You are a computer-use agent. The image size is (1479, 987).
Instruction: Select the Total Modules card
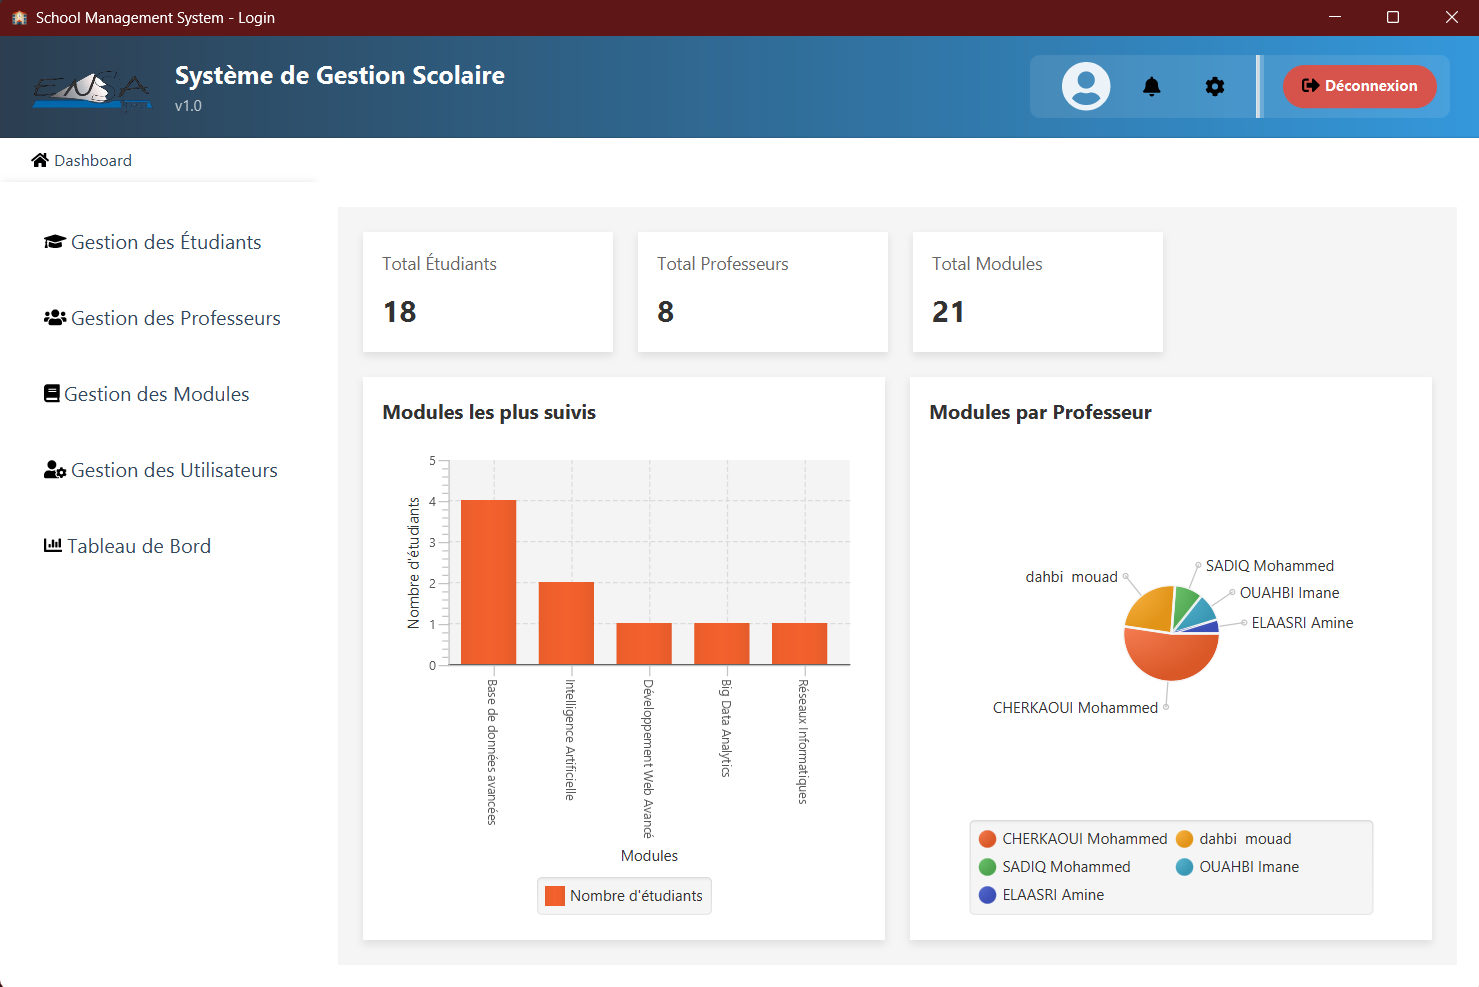1038,292
